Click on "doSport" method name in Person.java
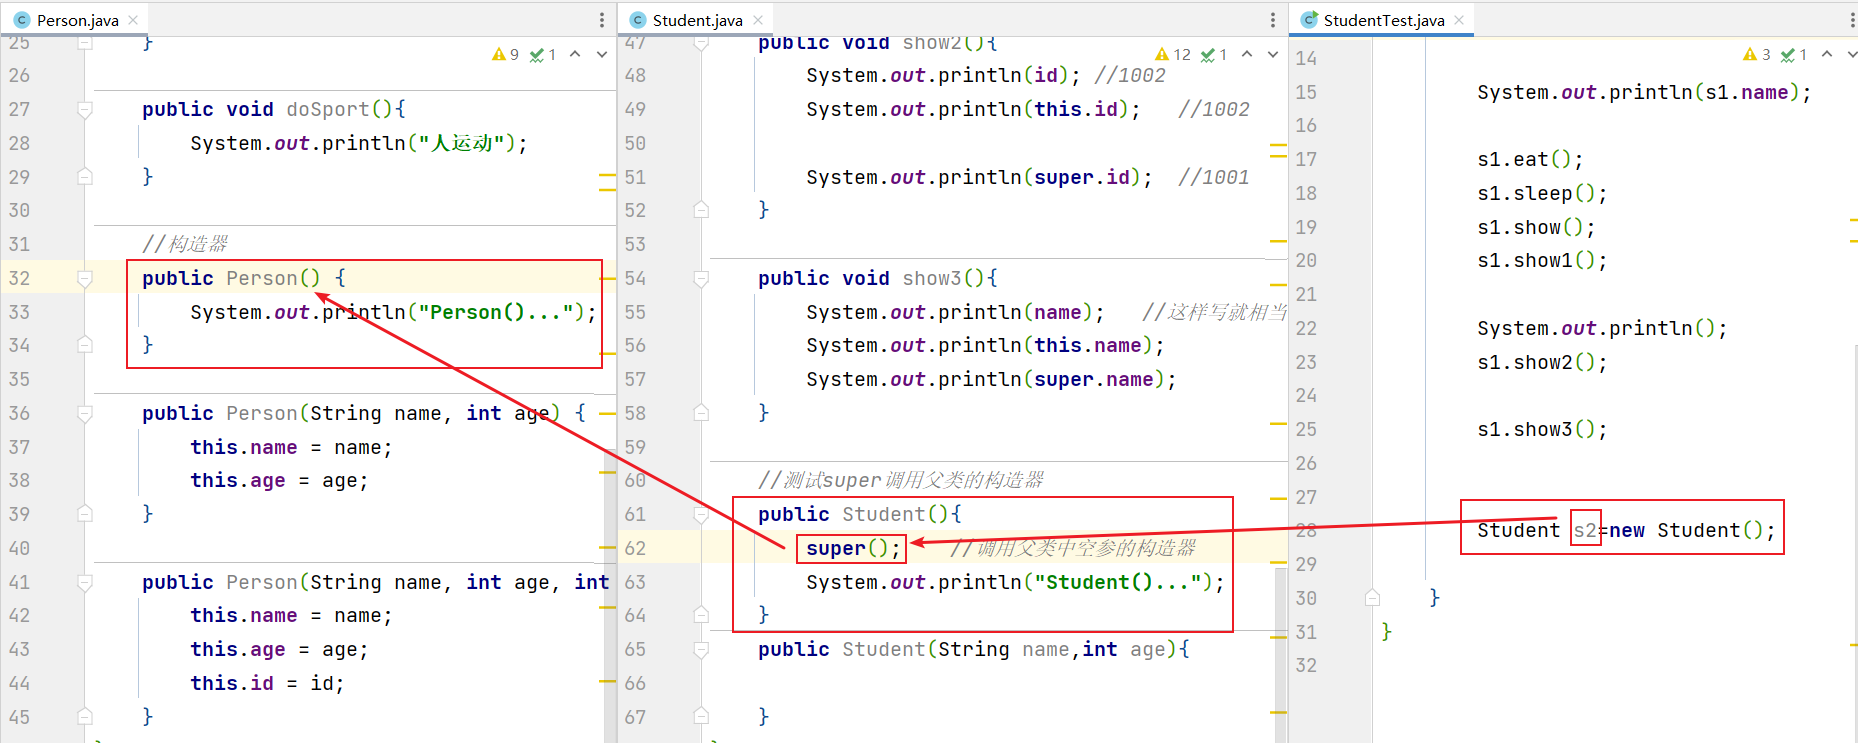The image size is (1858, 743). [x=328, y=109]
